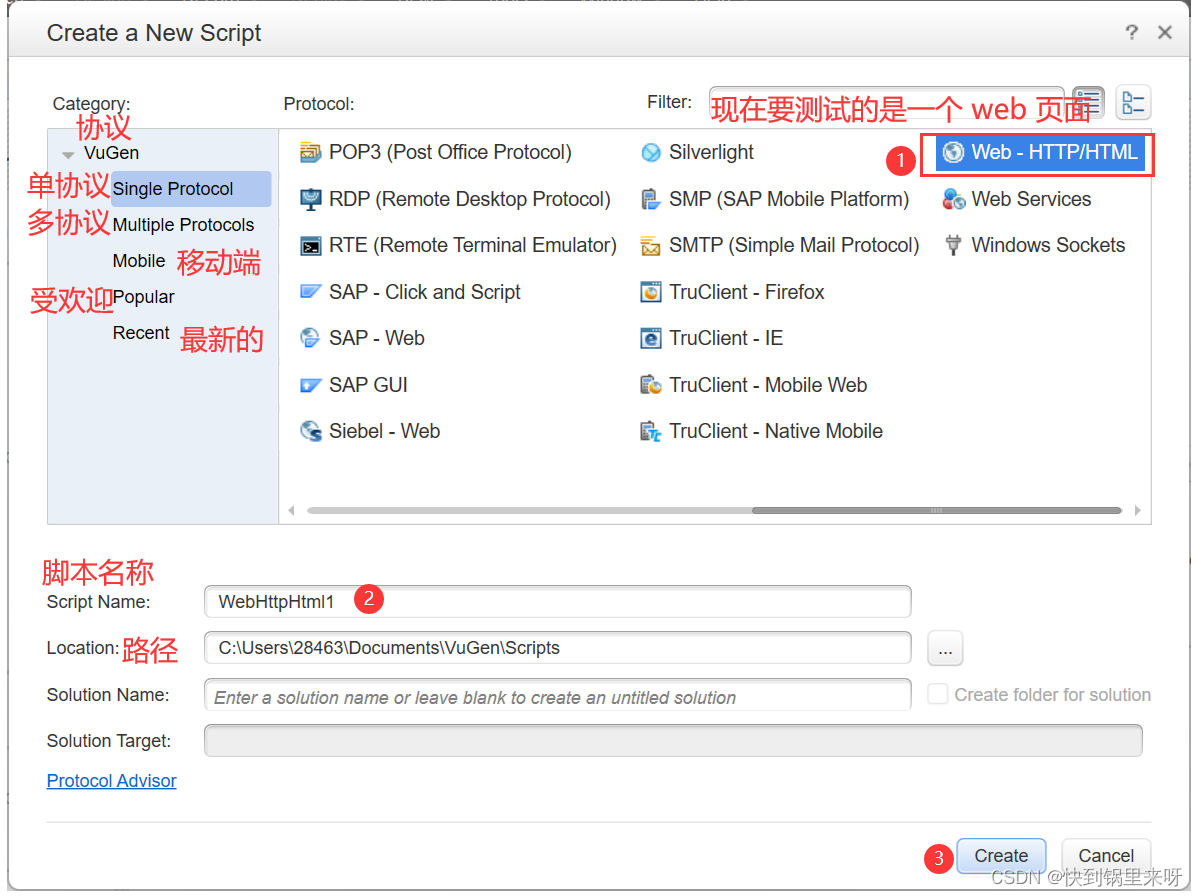Select the 'Windows Sockets' protocol label
The height and width of the screenshot is (896, 1198).
[x=1048, y=245]
